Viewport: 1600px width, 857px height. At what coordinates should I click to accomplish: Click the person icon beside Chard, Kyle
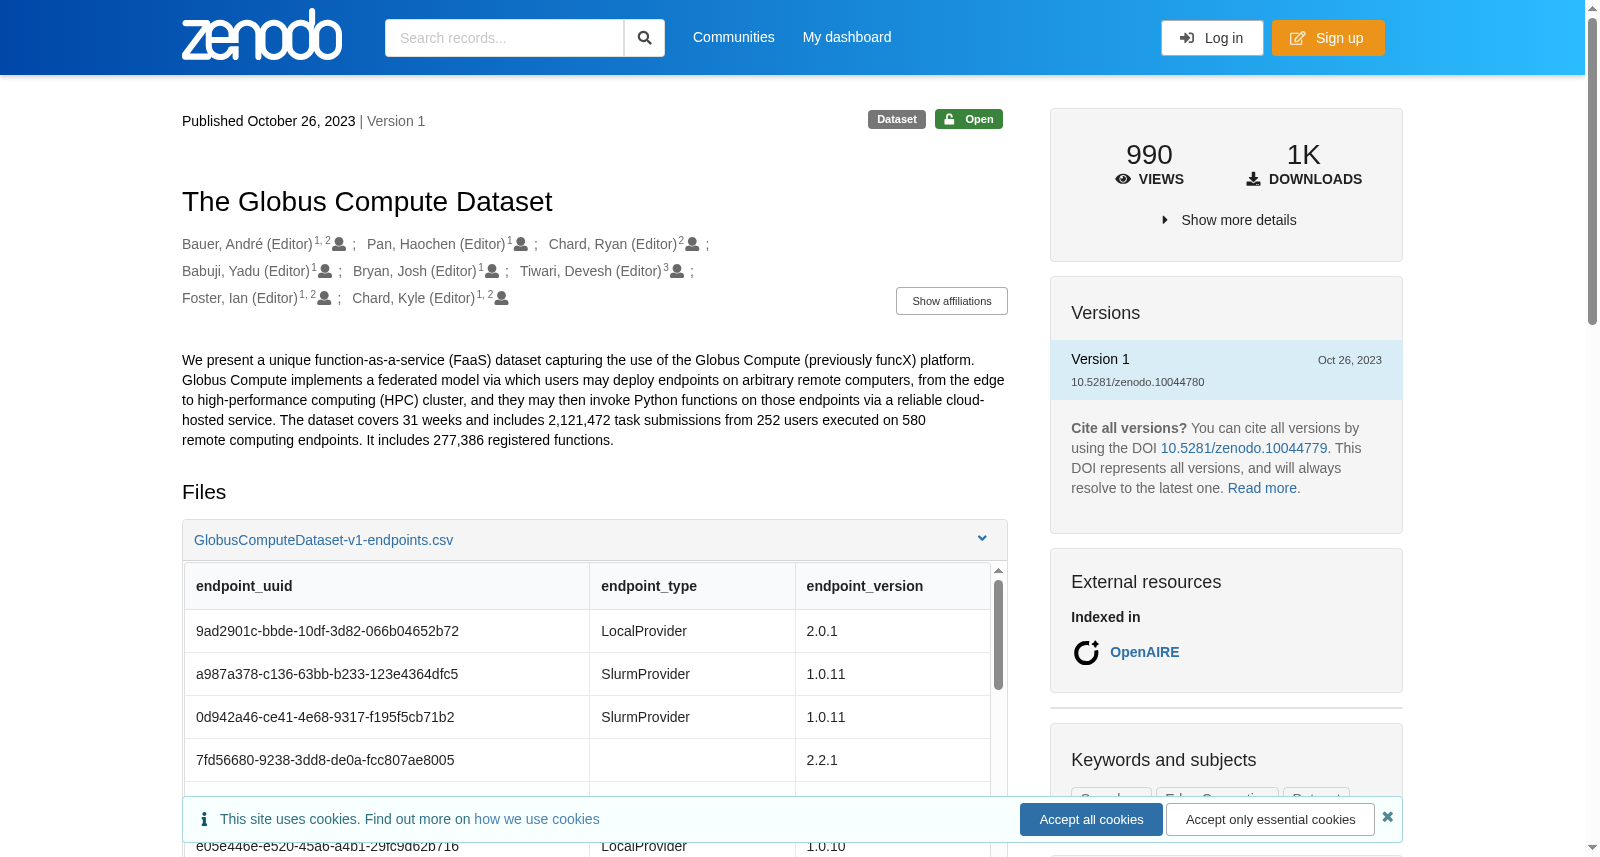click(x=502, y=298)
